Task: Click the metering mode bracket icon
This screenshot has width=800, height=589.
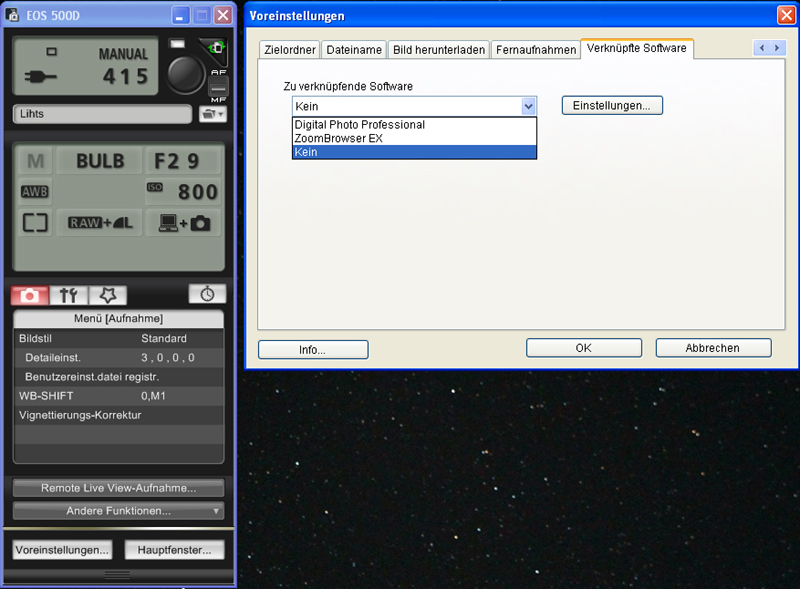Action: point(35,223)
